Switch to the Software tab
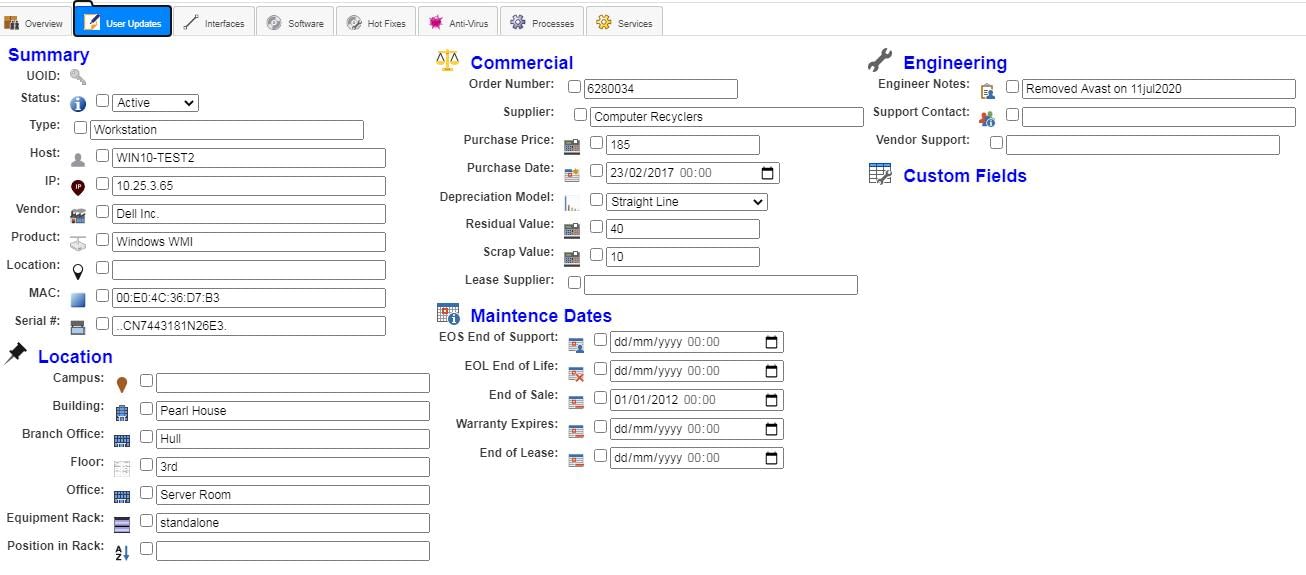1306x575 pixels. 295,22
